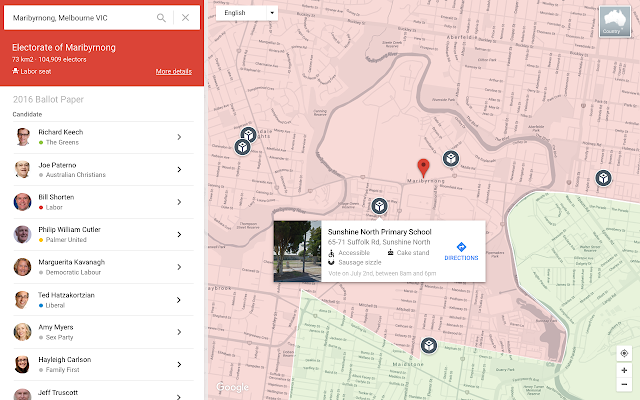Click Joe Paterno's profile photo
This screenshot has height=400, width=640.
22,169
